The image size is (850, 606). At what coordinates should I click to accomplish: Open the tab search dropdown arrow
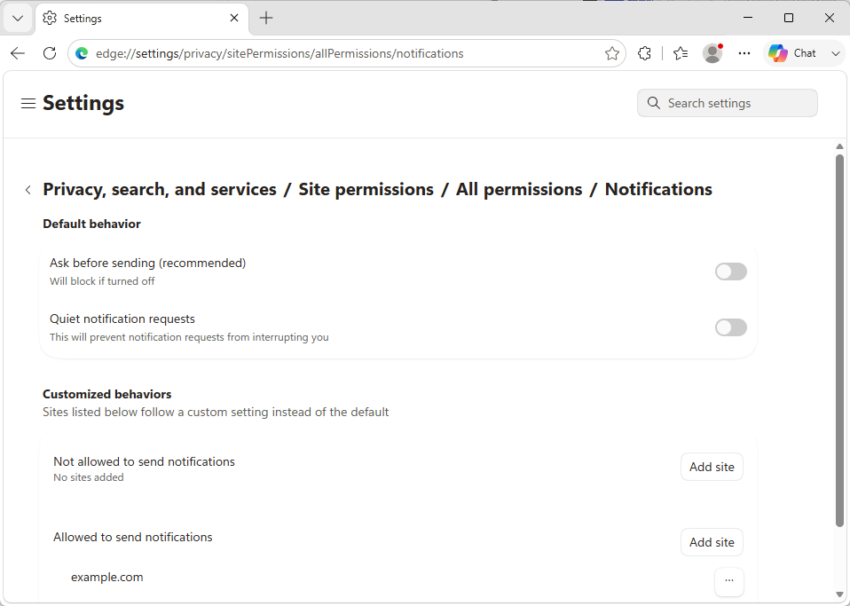(17, 18)
